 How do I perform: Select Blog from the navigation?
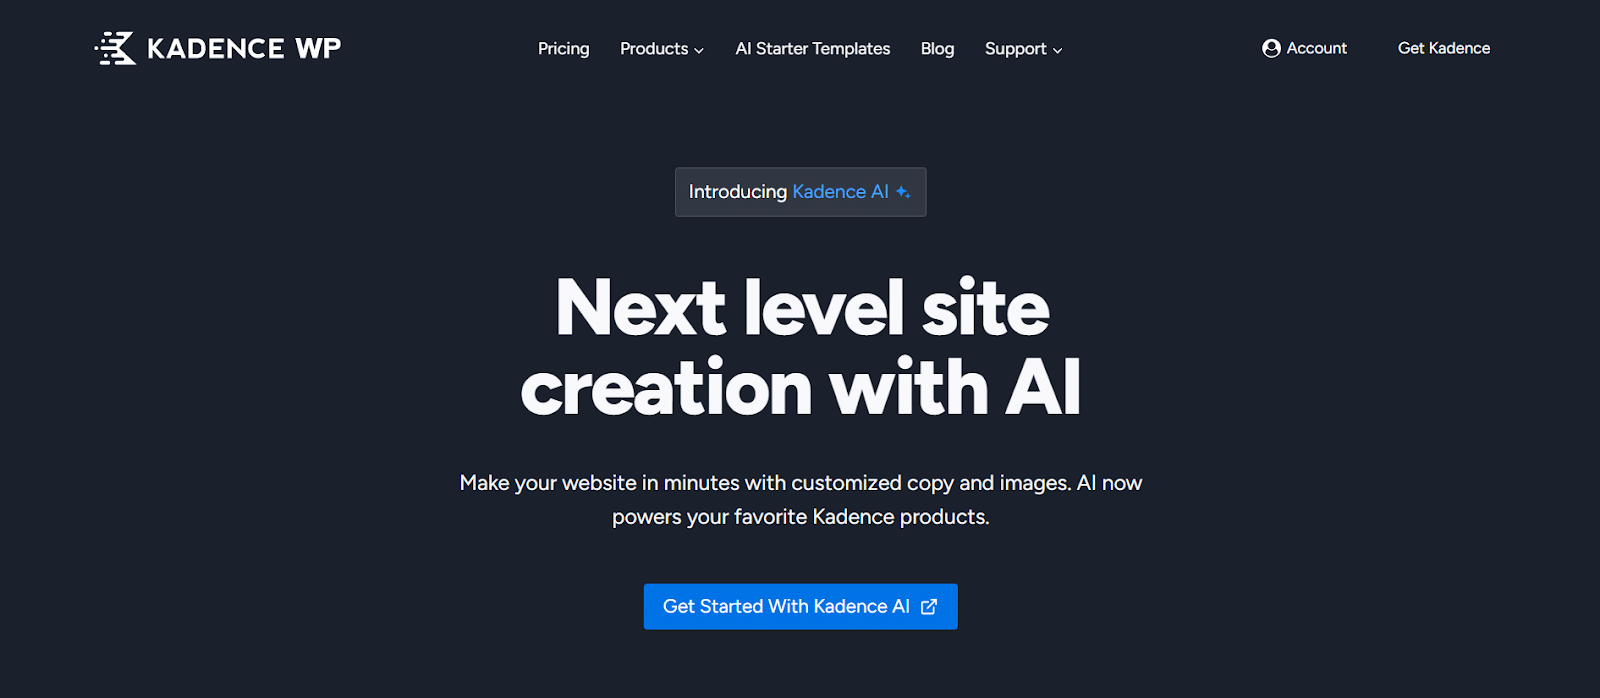pyautogui.click(x=936, y=48)
